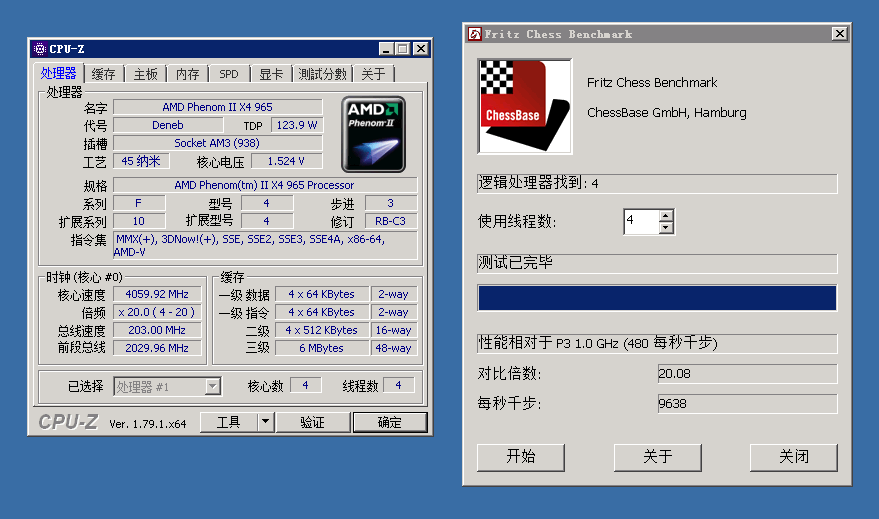Close the CPU-Z window
The image size is (879, 519).
click(x=420, y=49)
